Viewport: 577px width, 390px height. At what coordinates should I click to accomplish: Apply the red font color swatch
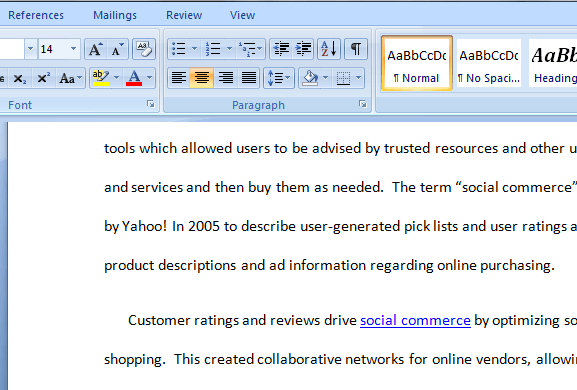(x=134, y=78)
